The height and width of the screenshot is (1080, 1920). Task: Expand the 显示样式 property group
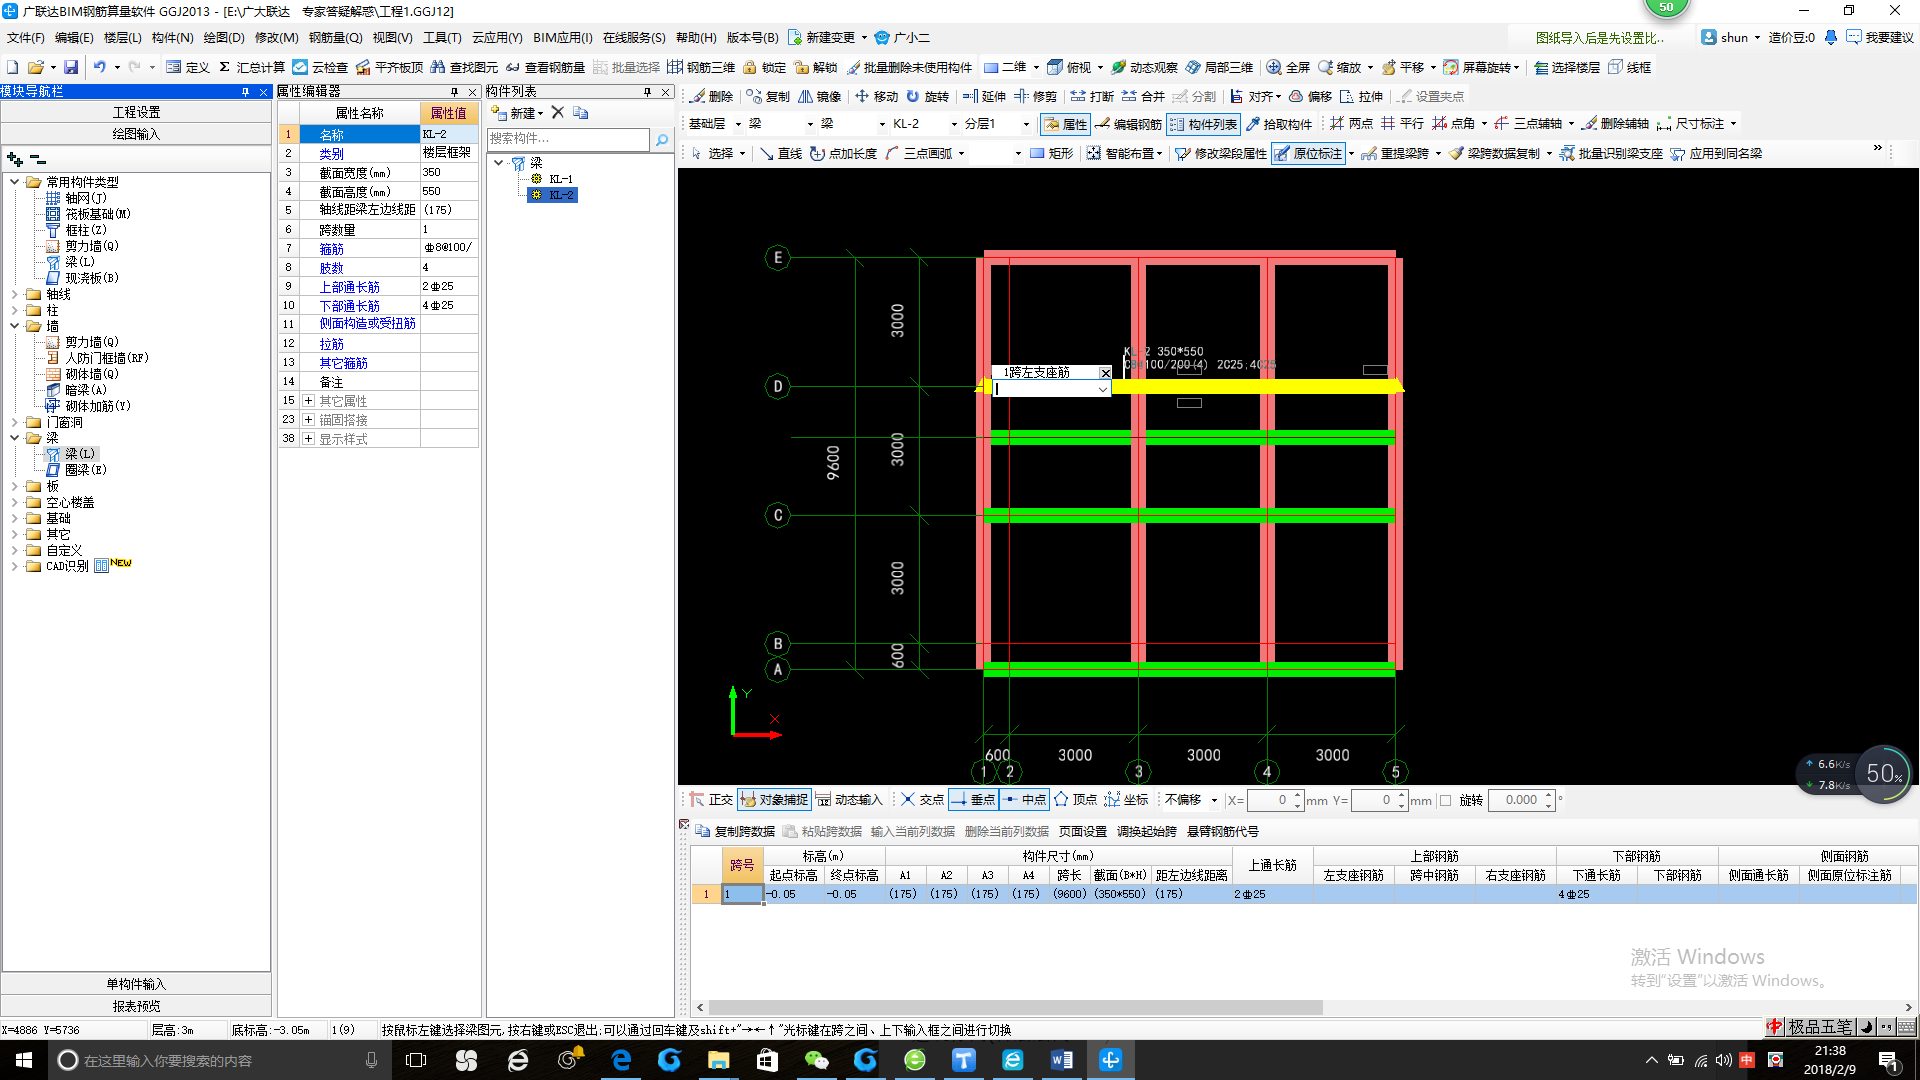(x=308, y=439)
